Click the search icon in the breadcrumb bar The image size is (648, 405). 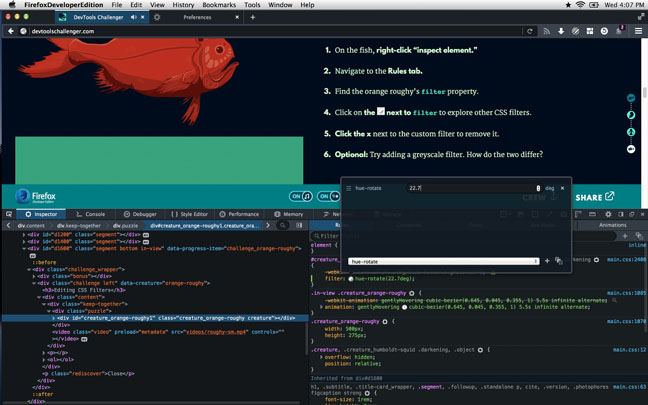pos(282,225)
